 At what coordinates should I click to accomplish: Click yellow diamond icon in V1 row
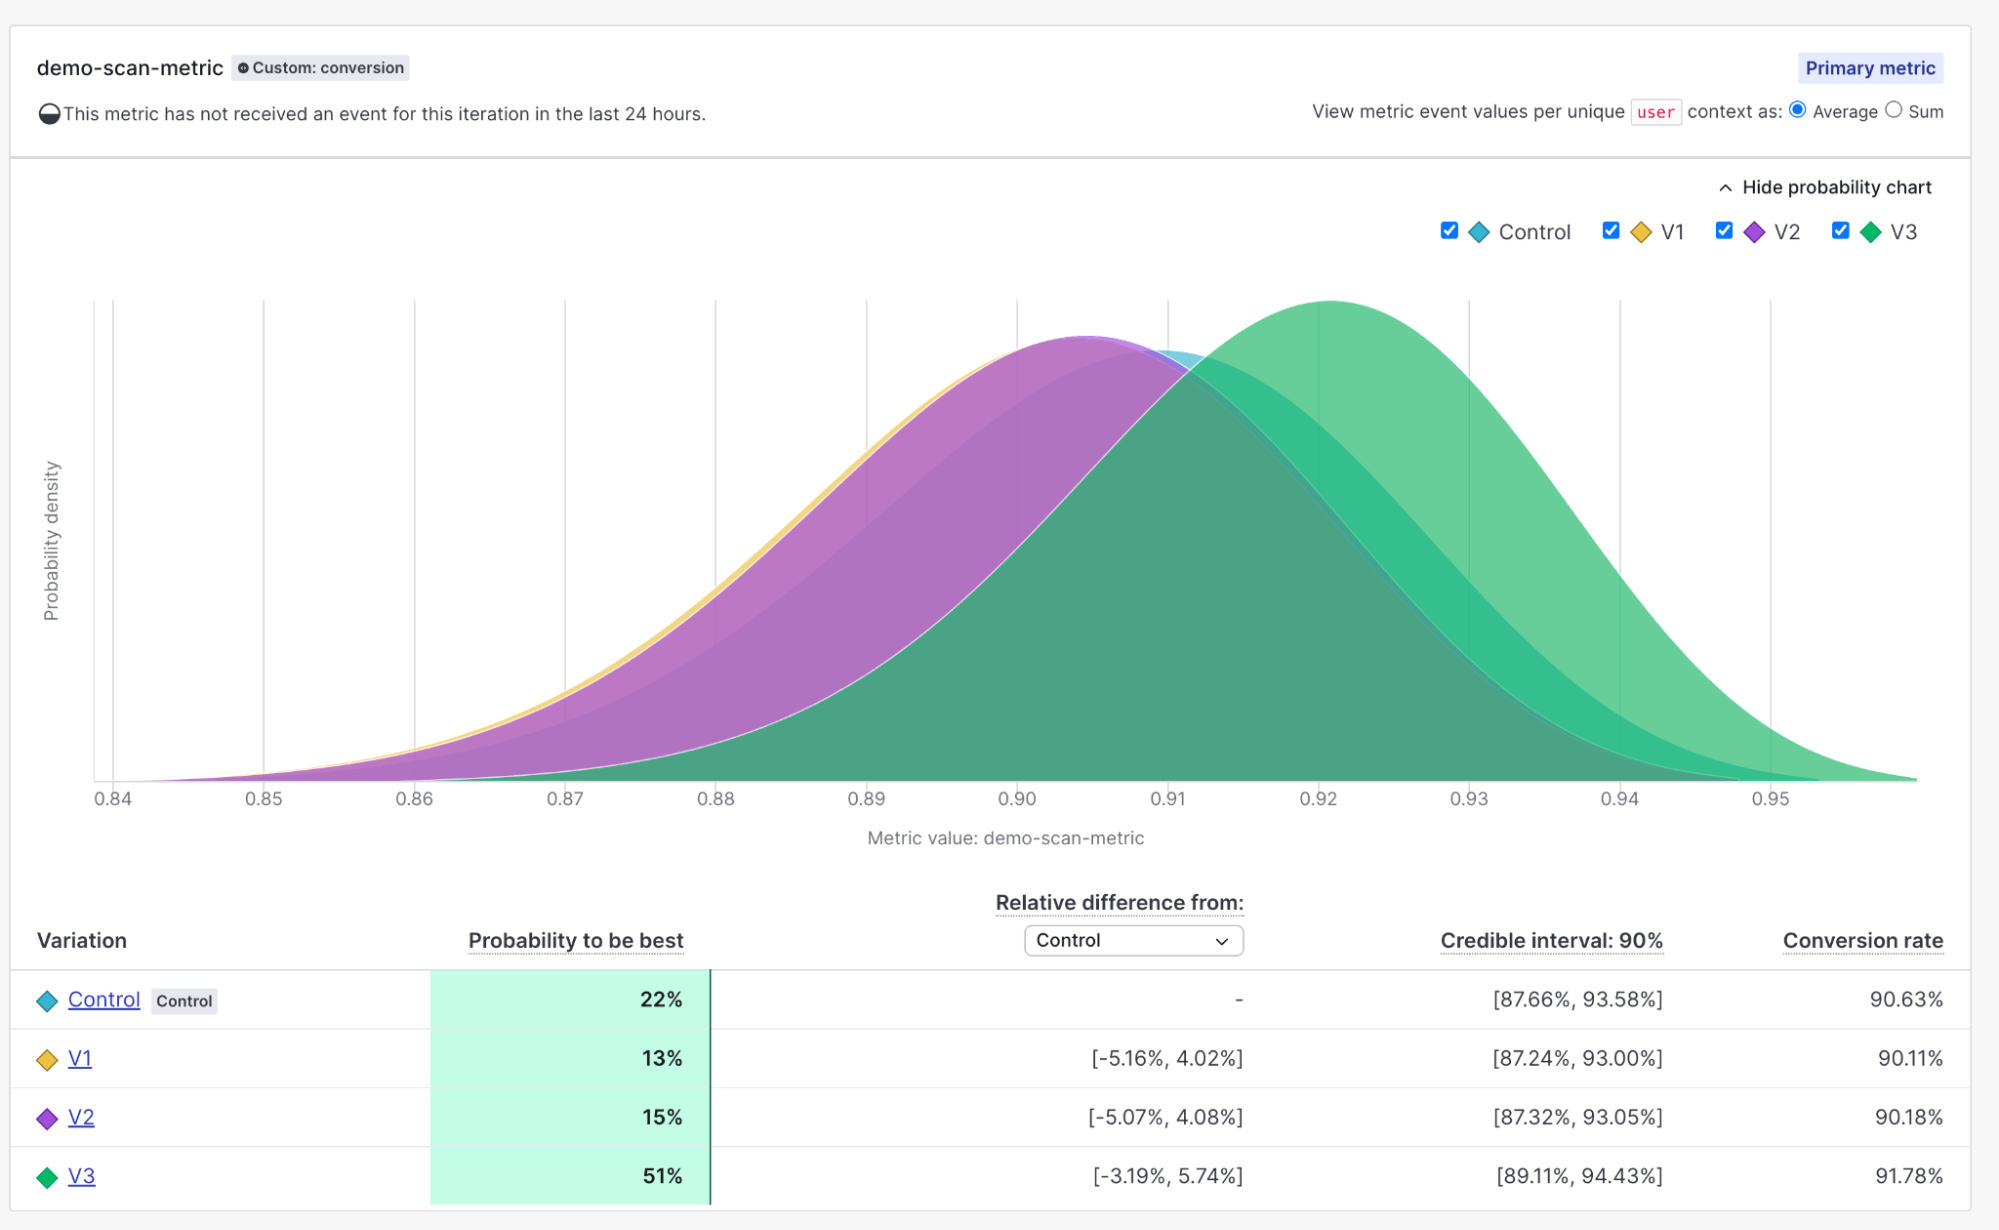[x=47, y=1060]
